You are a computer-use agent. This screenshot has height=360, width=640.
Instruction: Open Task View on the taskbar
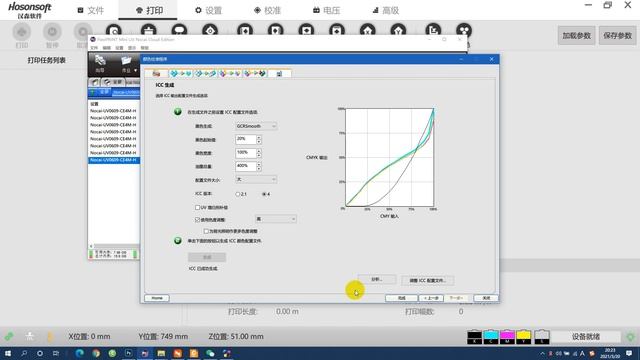point(56,353)
